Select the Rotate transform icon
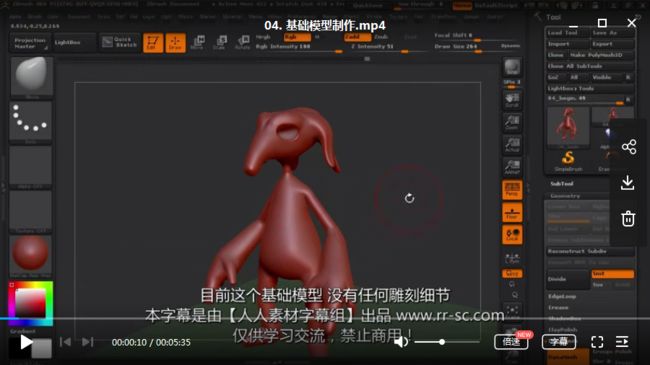650x365 pixels. (x=243, y=43)
